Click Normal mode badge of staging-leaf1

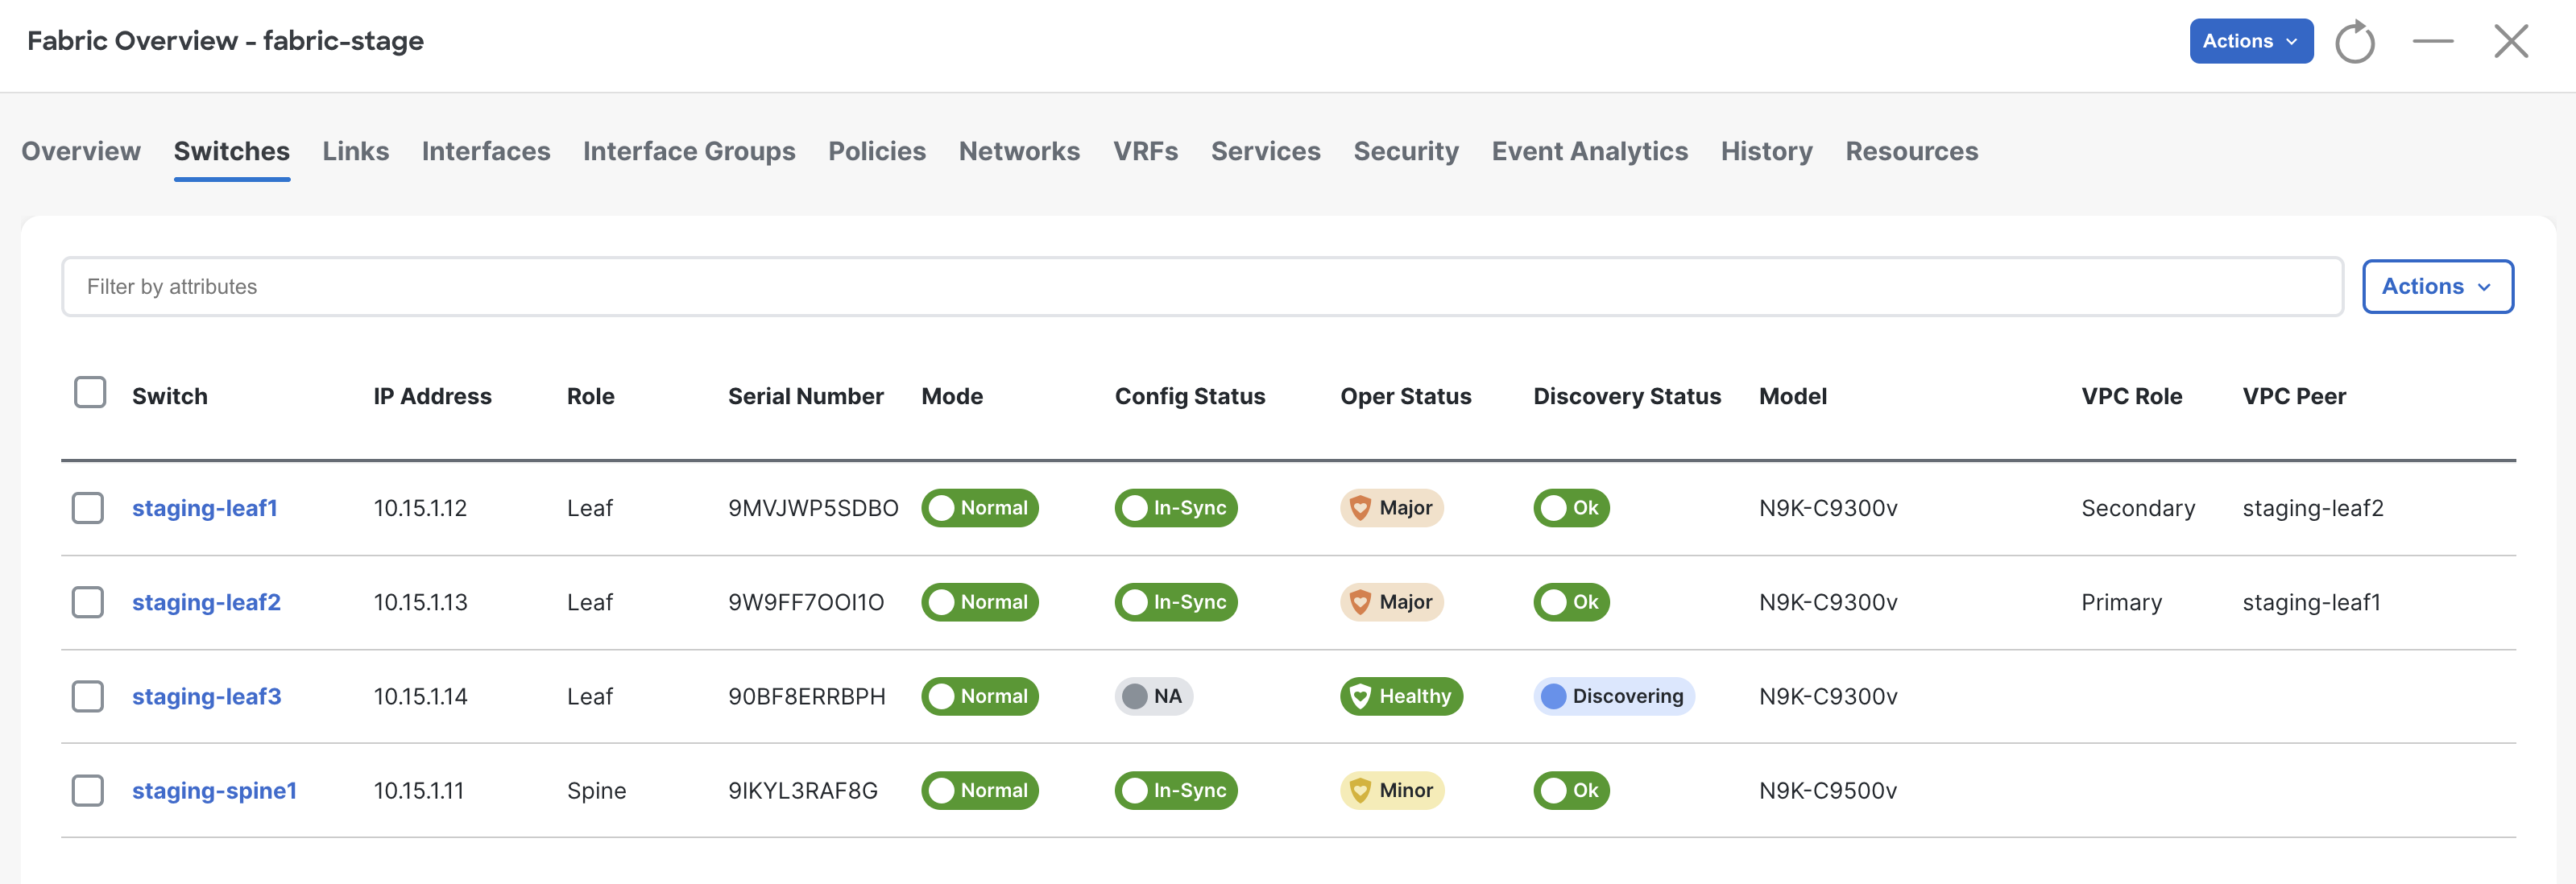[x=980, y=508]
